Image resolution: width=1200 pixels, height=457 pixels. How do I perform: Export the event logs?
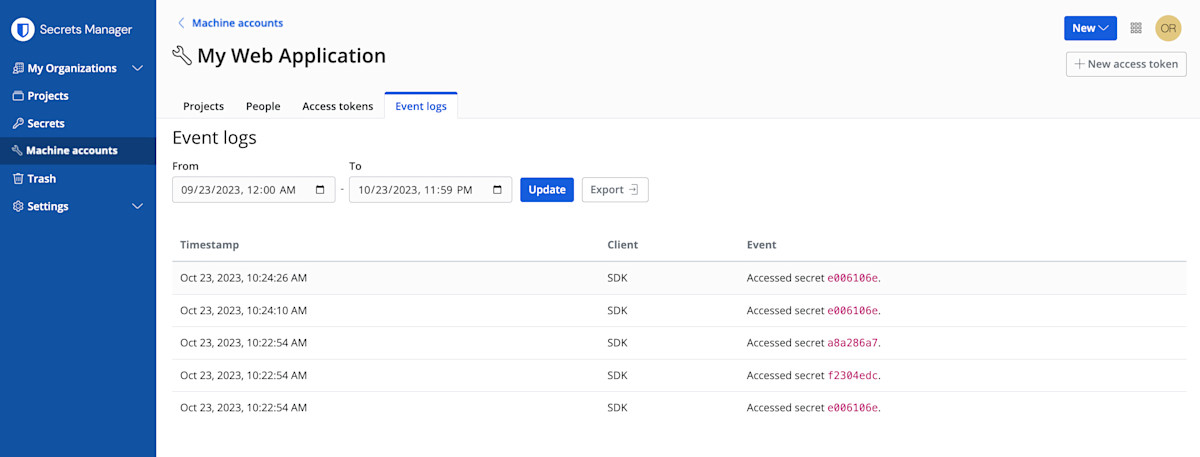point(614,190)
